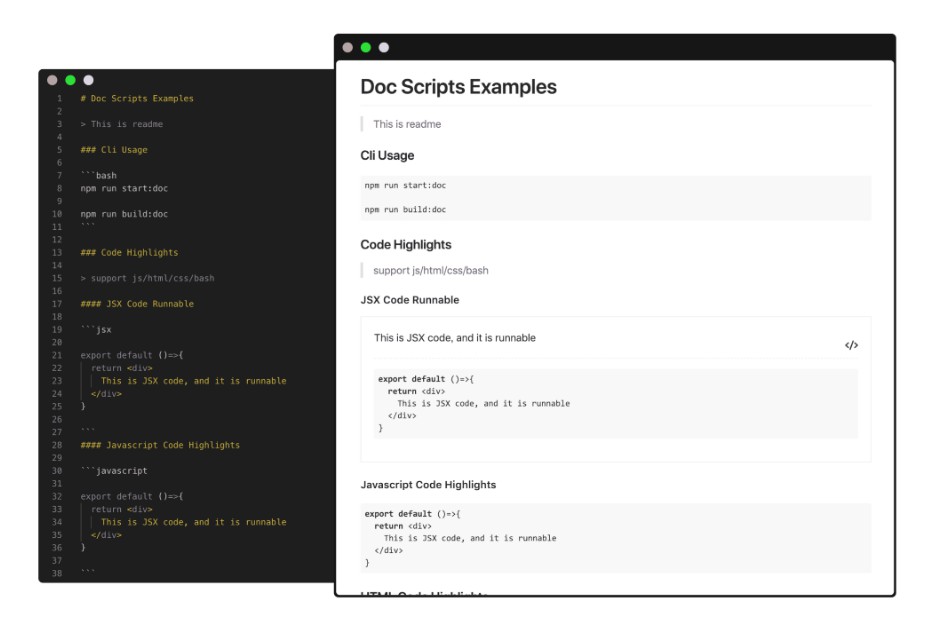Image resolution: width=928 pixels, height=627 pixels.
Task: Click 'npm run build:doc' on editor line 10
Action: coord(124,214)
